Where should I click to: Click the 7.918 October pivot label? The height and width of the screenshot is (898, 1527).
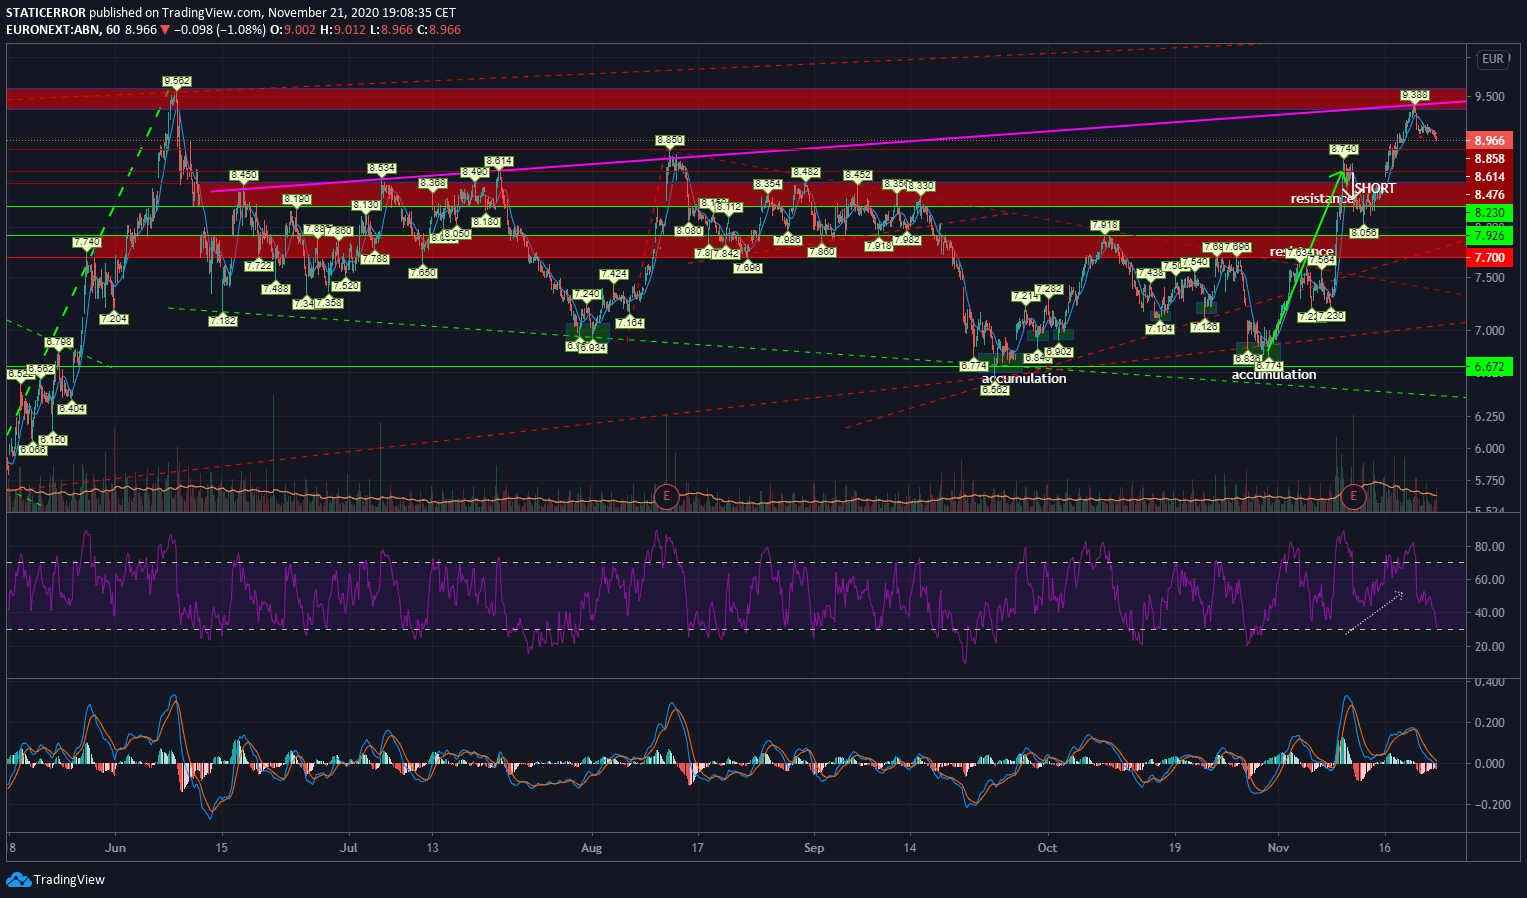tap(1105, 225)
